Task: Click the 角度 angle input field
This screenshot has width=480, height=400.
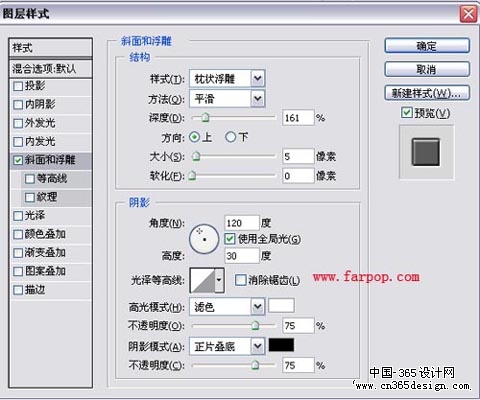Action: pos(242,223)
